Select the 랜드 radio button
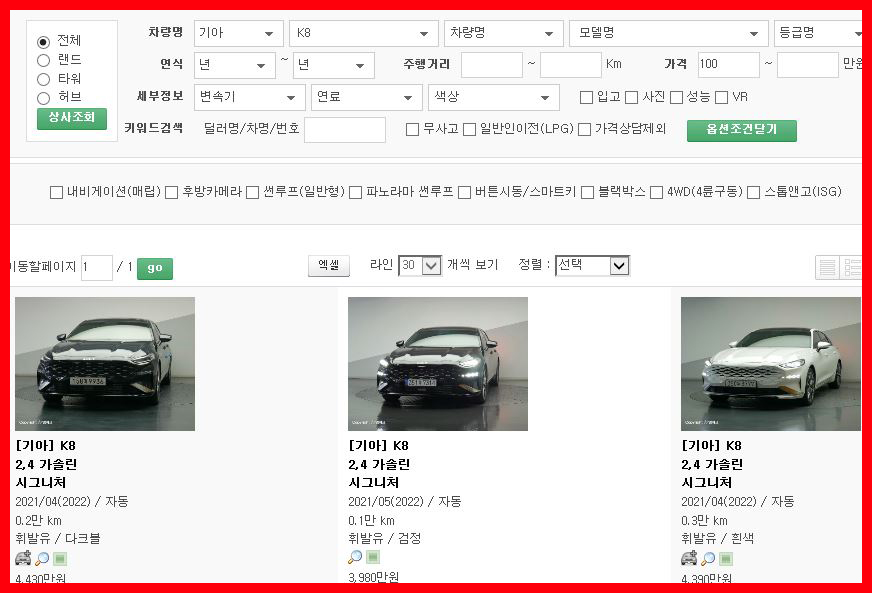The width and height of the screenshot is (872, 593). tap(43, 60)
